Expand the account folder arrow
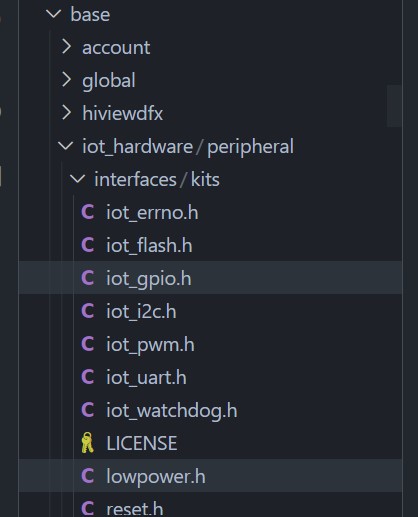Viewport: 418px width, 517px height. 66,47
